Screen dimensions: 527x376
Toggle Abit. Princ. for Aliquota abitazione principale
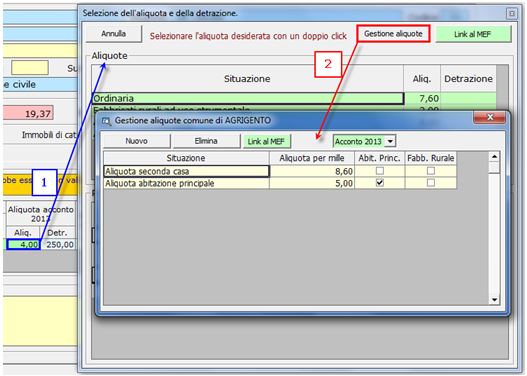click(x=380, y=183)
